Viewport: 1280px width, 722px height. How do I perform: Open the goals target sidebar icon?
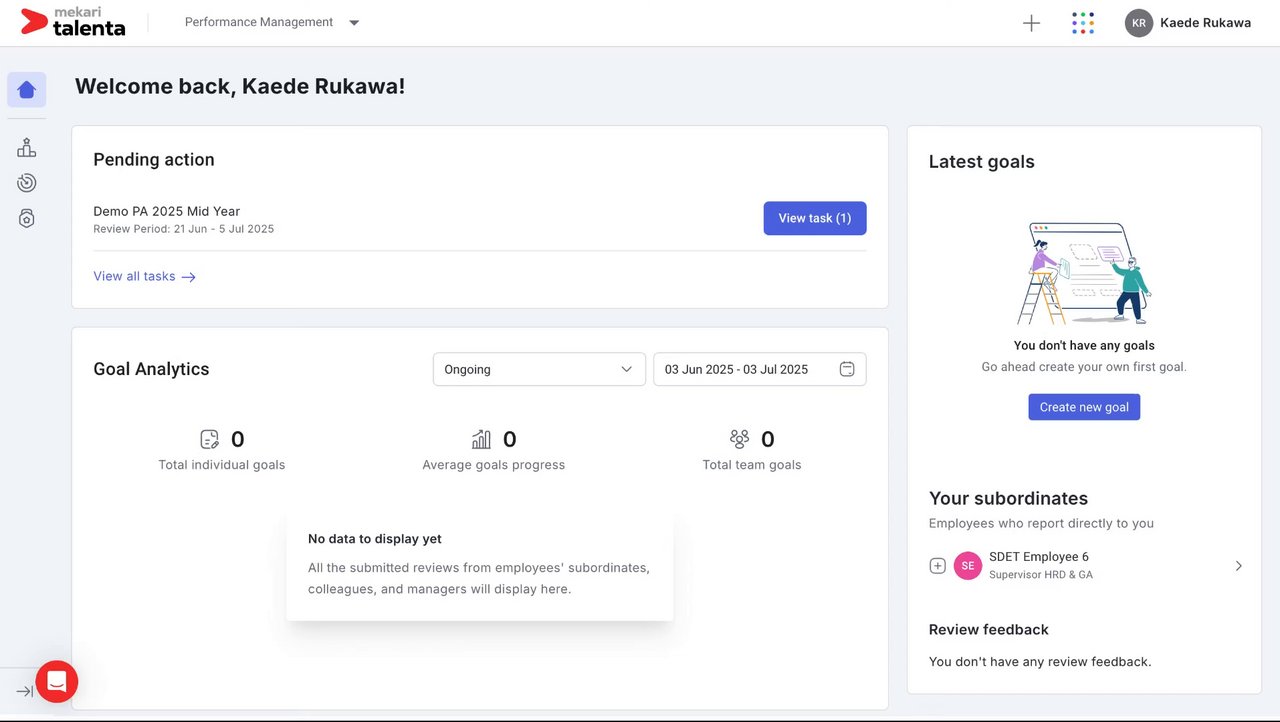(x=27, y=183)
